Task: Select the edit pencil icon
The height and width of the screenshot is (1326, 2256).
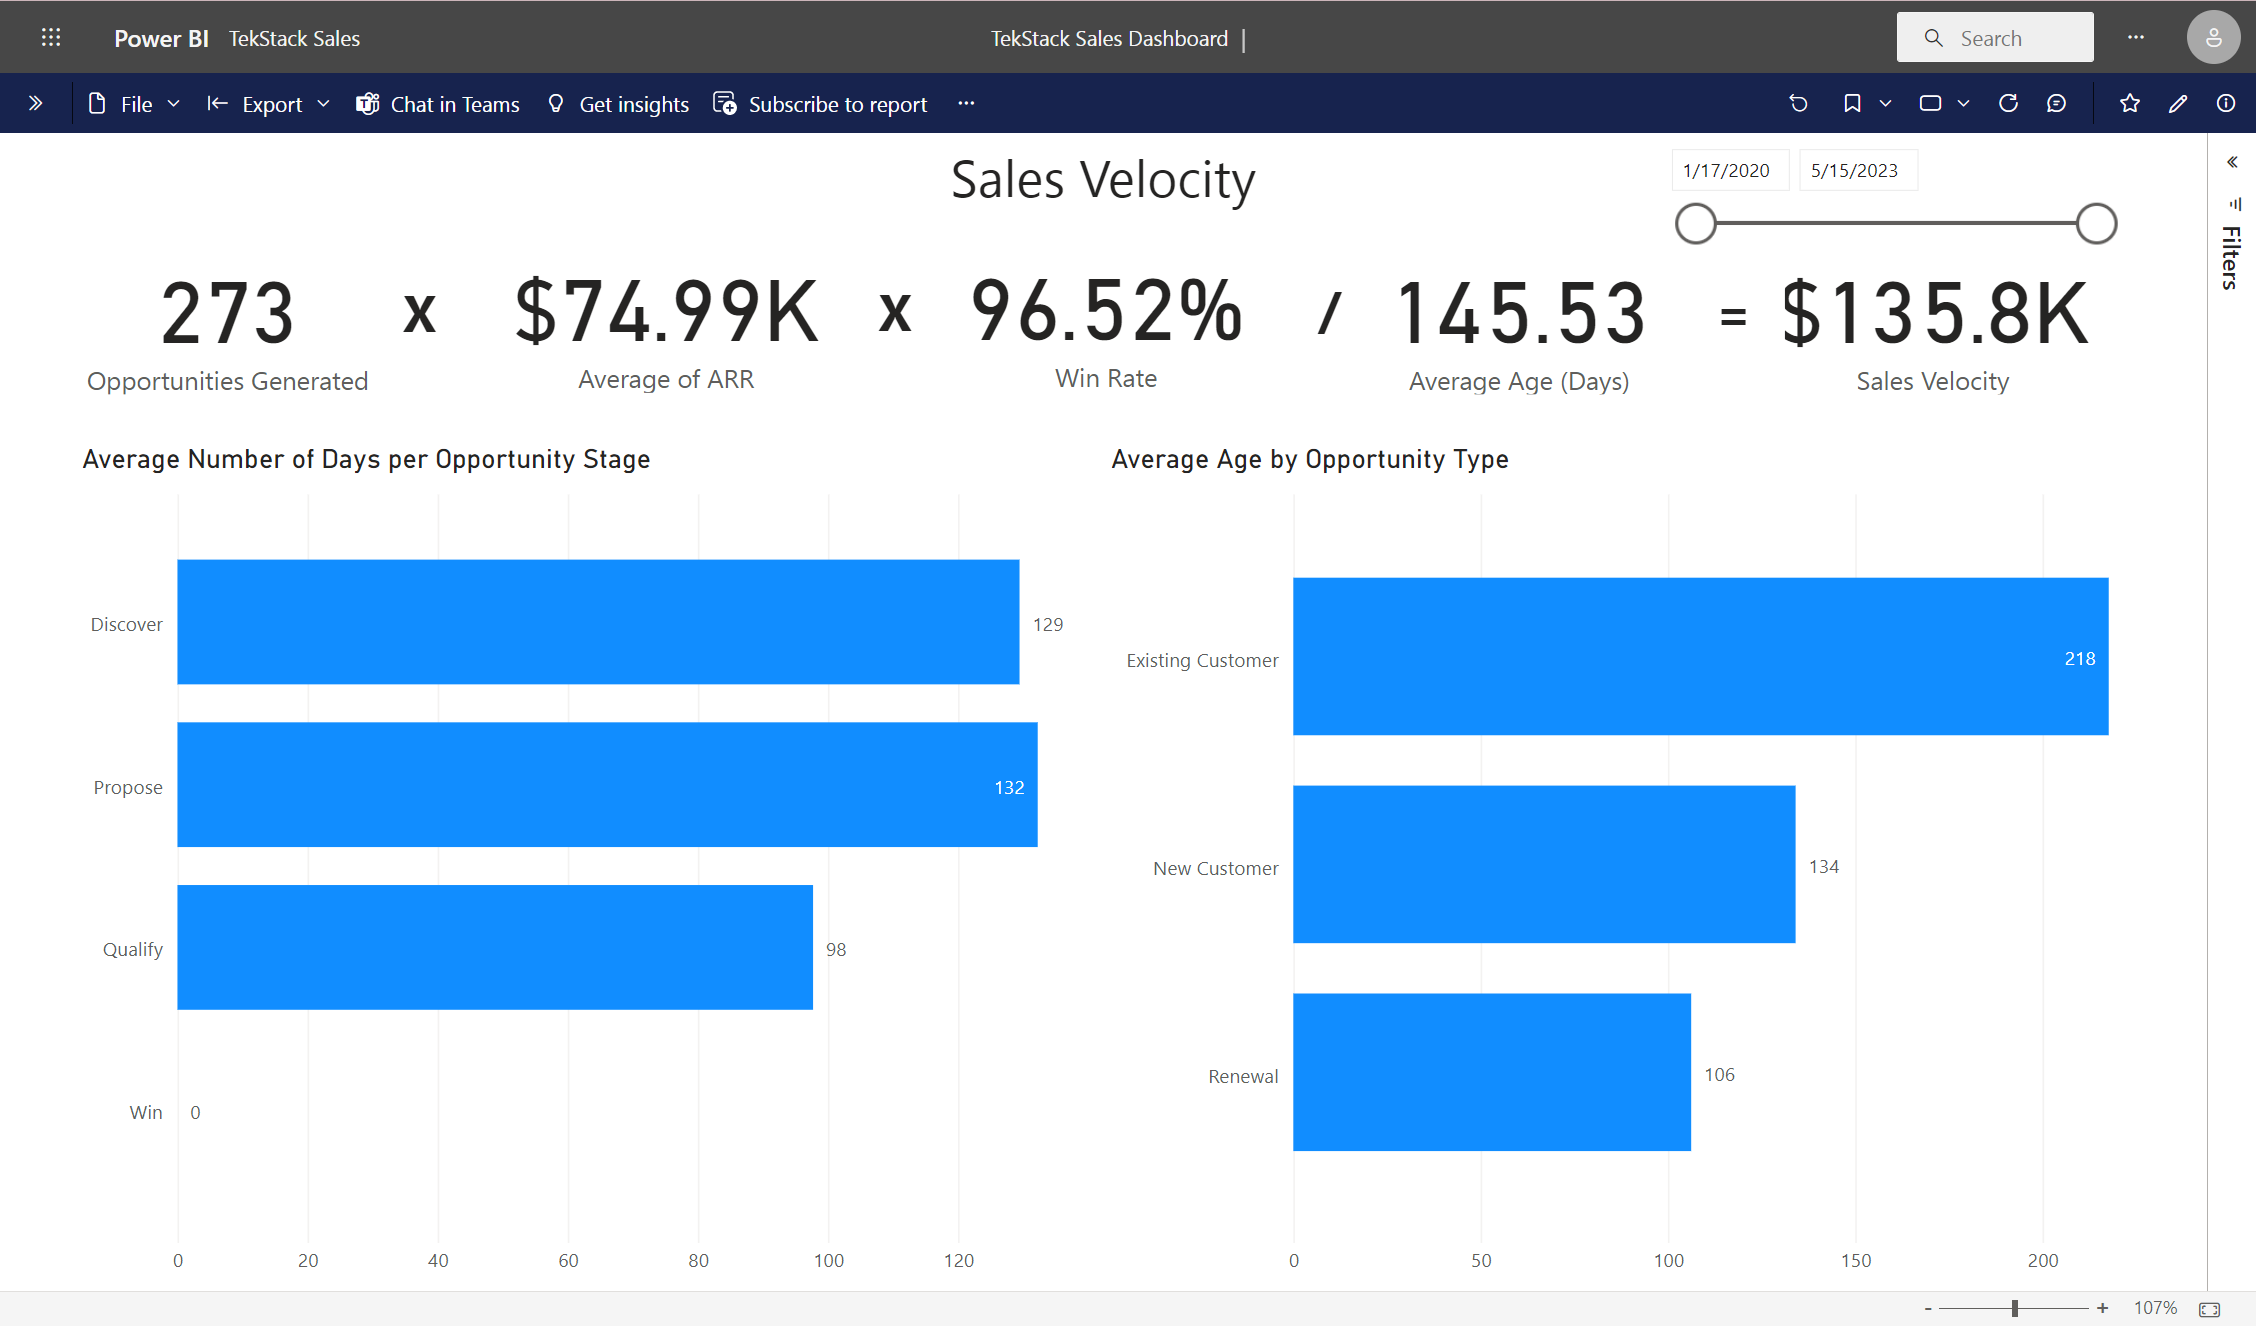Action: (x=2179, y=104)
